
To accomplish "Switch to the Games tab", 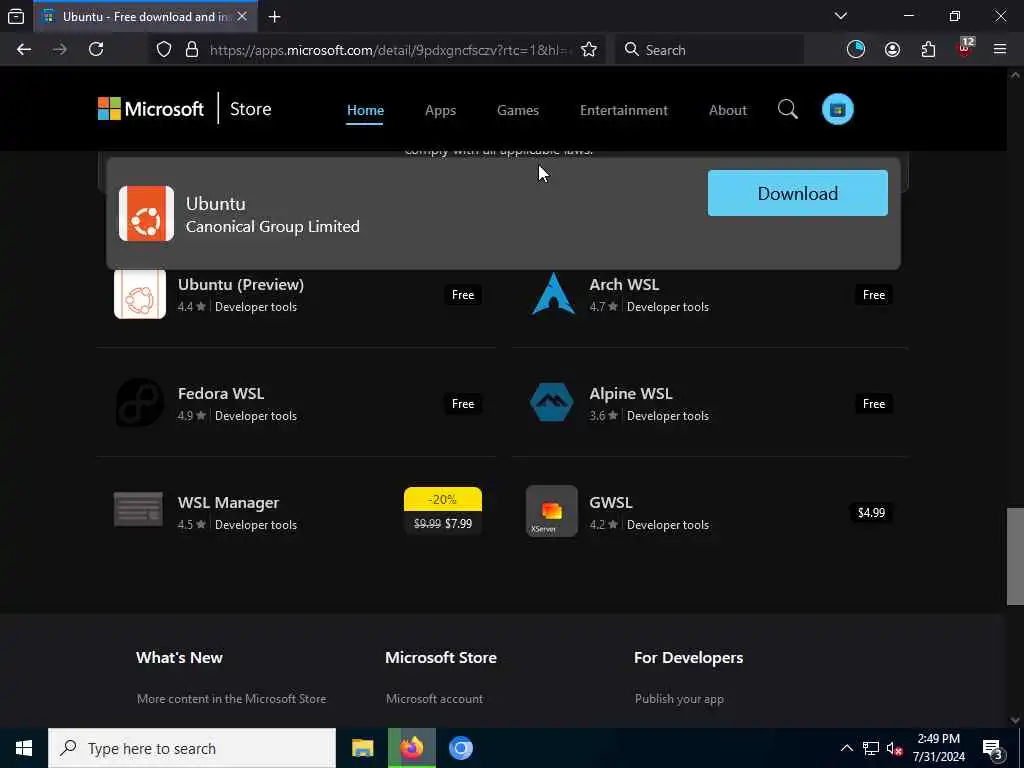I will click(518, 110).
